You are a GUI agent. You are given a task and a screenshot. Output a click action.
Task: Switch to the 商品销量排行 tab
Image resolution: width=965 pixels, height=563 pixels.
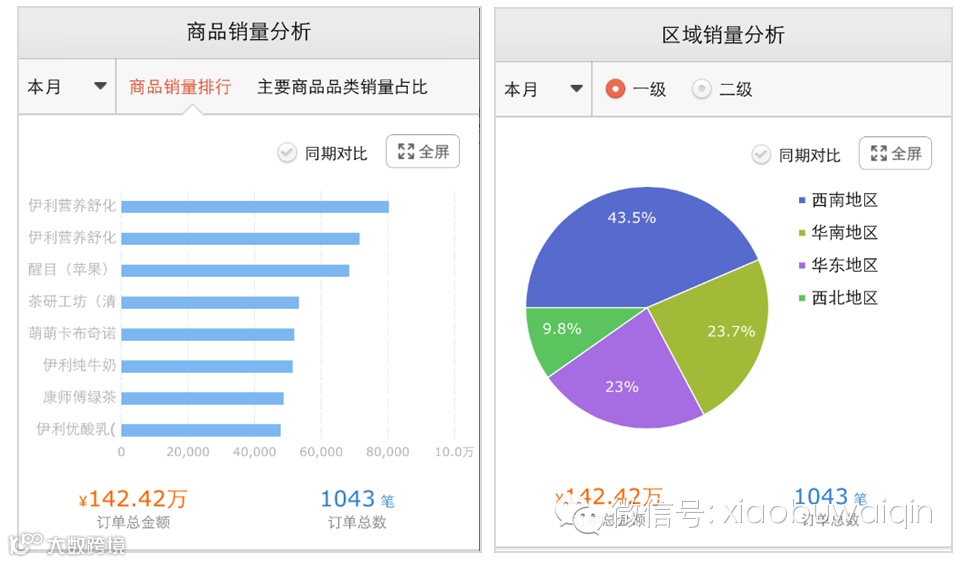[x=180, y=87]
